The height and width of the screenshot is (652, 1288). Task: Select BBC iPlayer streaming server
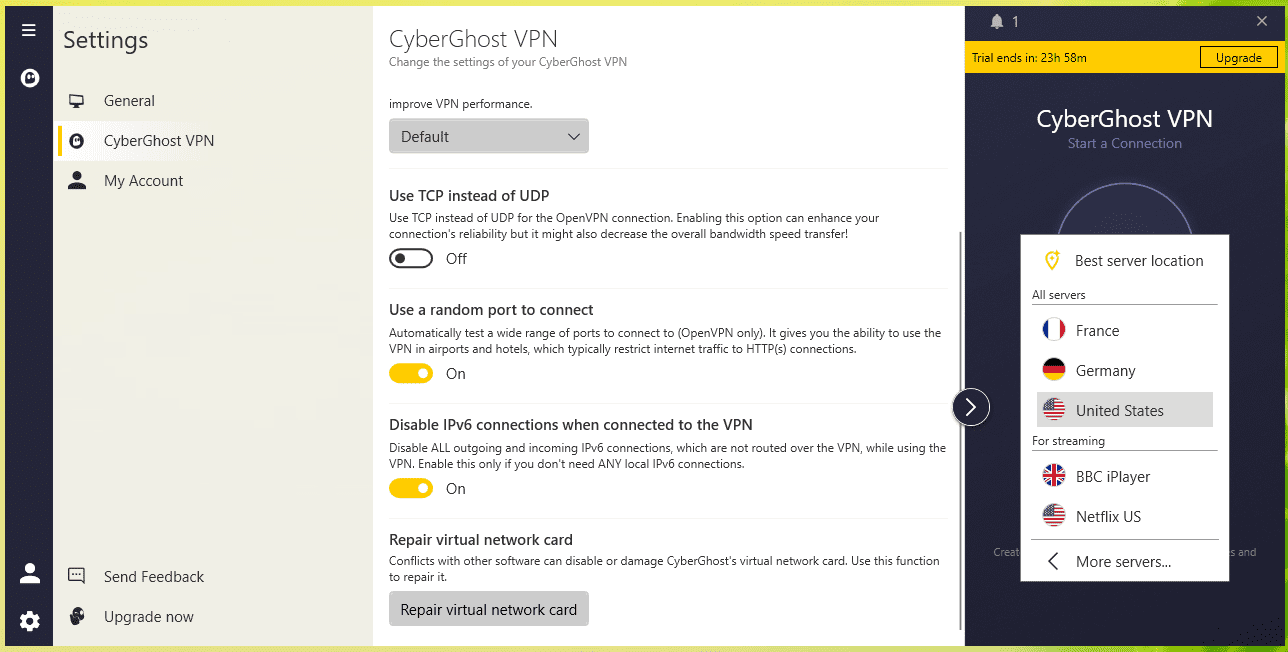coord(1112,476)
